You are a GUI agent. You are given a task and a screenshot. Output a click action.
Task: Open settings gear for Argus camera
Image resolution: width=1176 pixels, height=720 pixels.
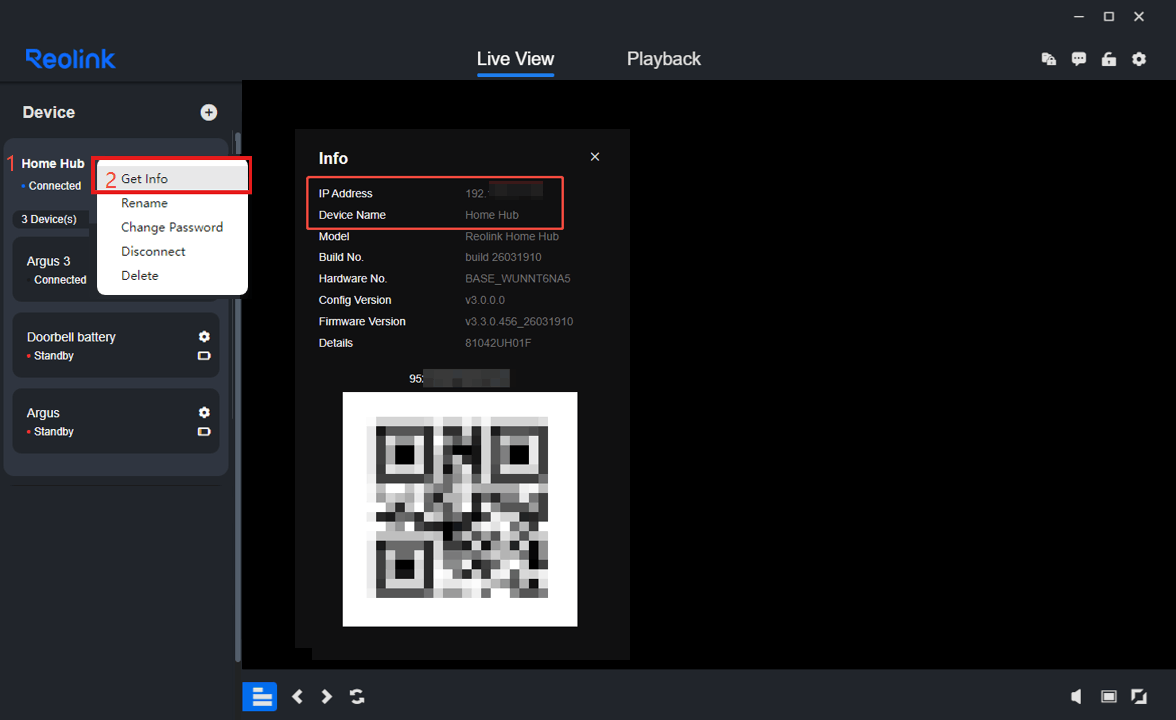coord(204,412)
